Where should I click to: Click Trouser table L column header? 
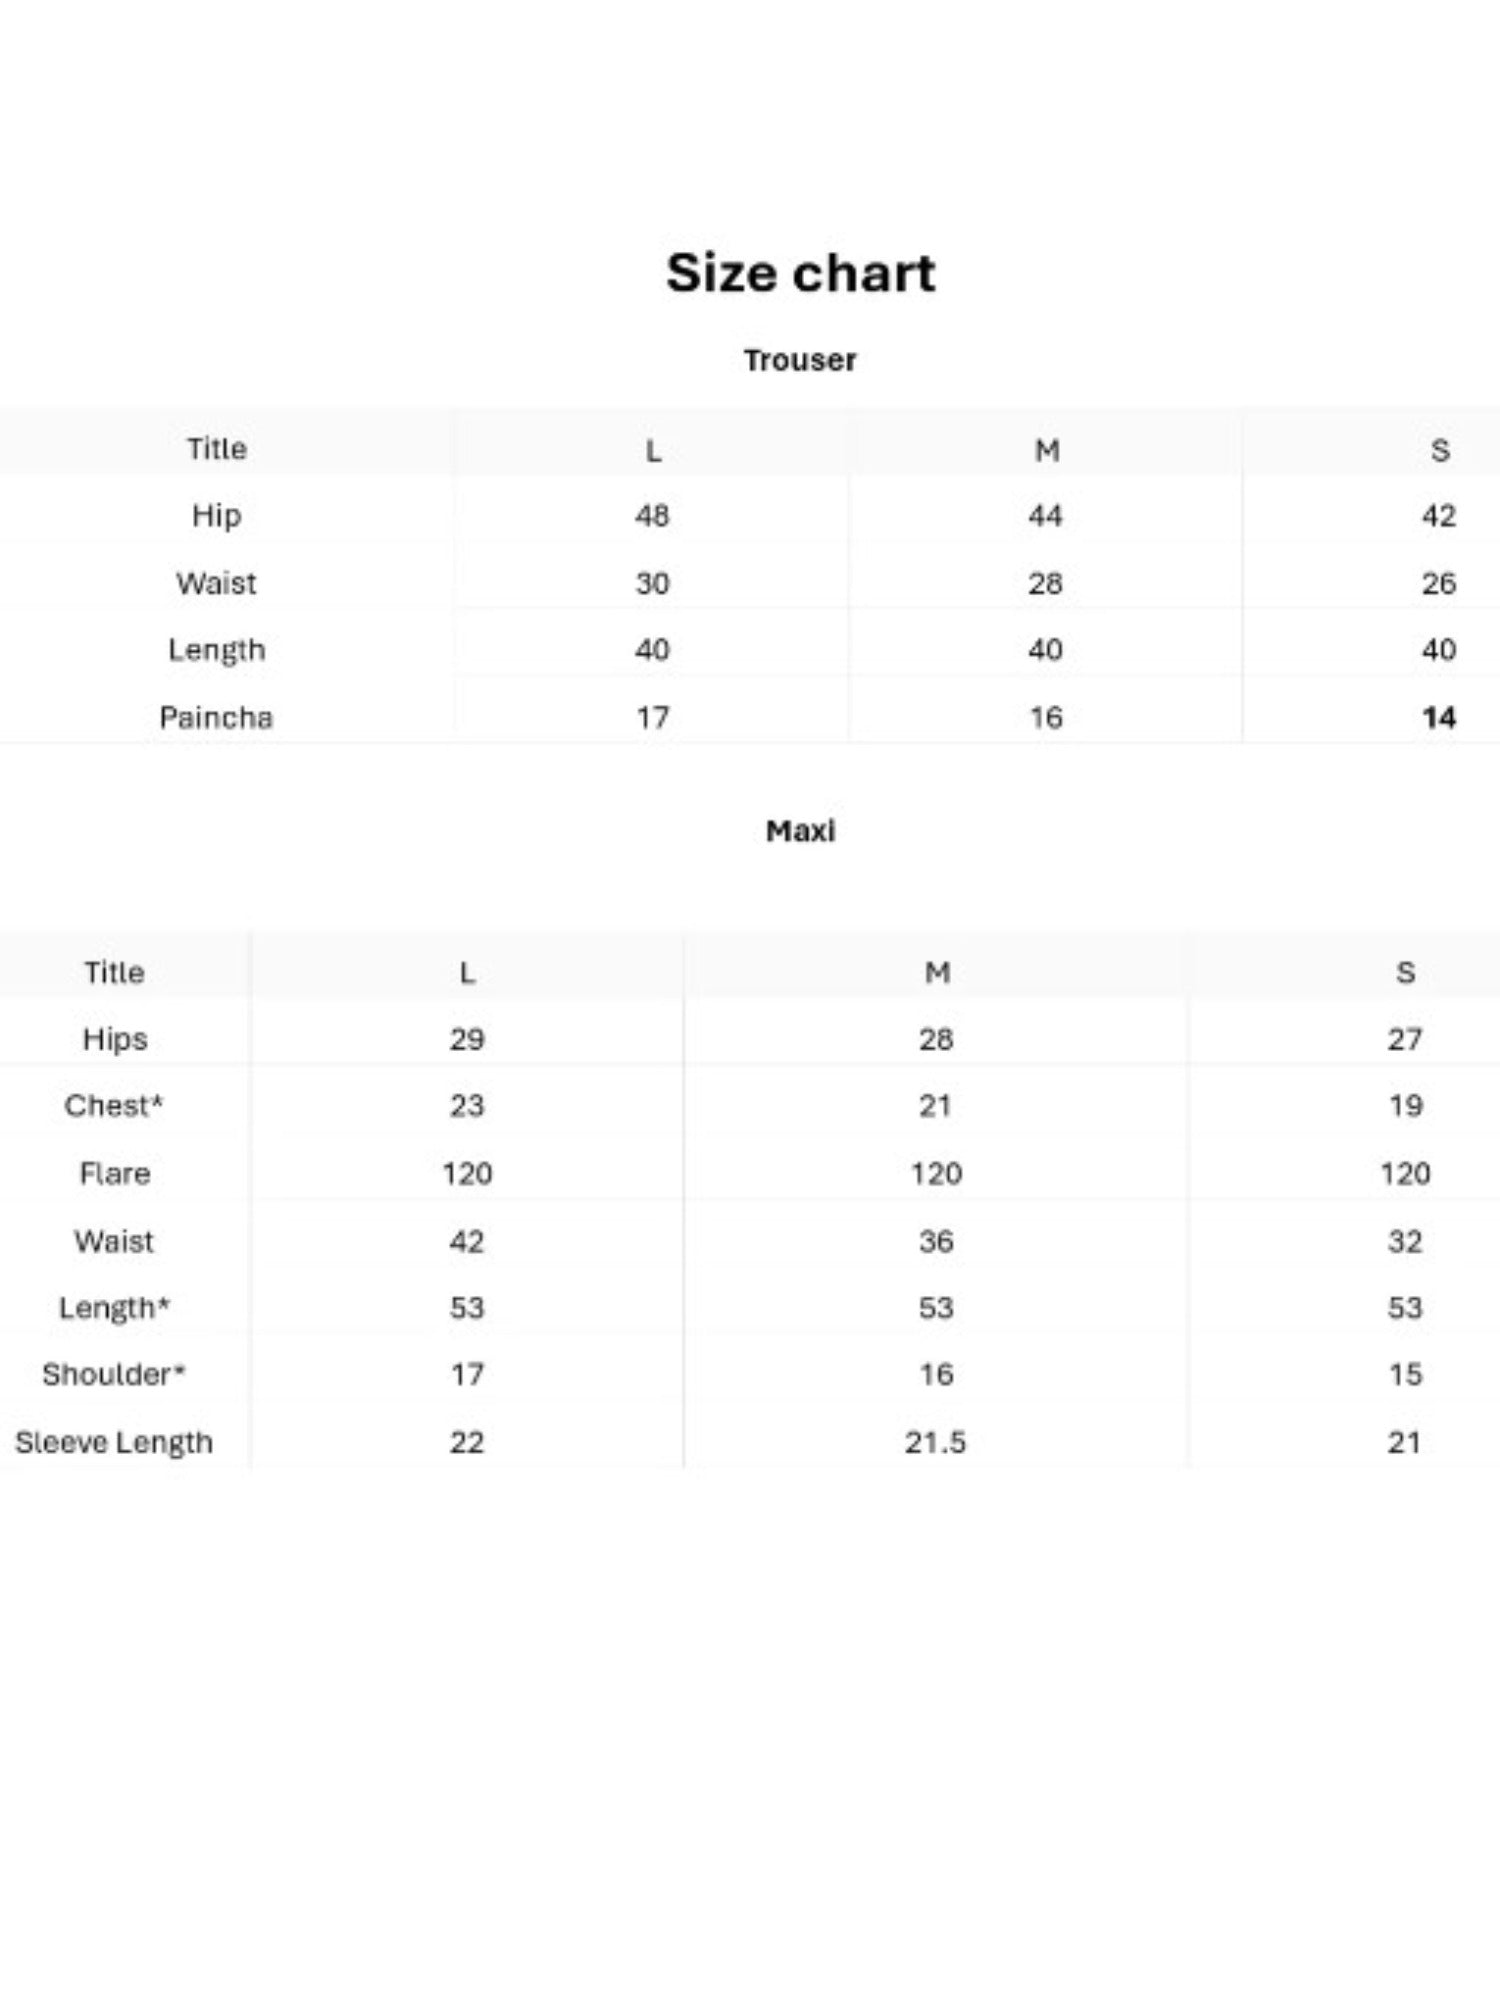click(653, 450)
